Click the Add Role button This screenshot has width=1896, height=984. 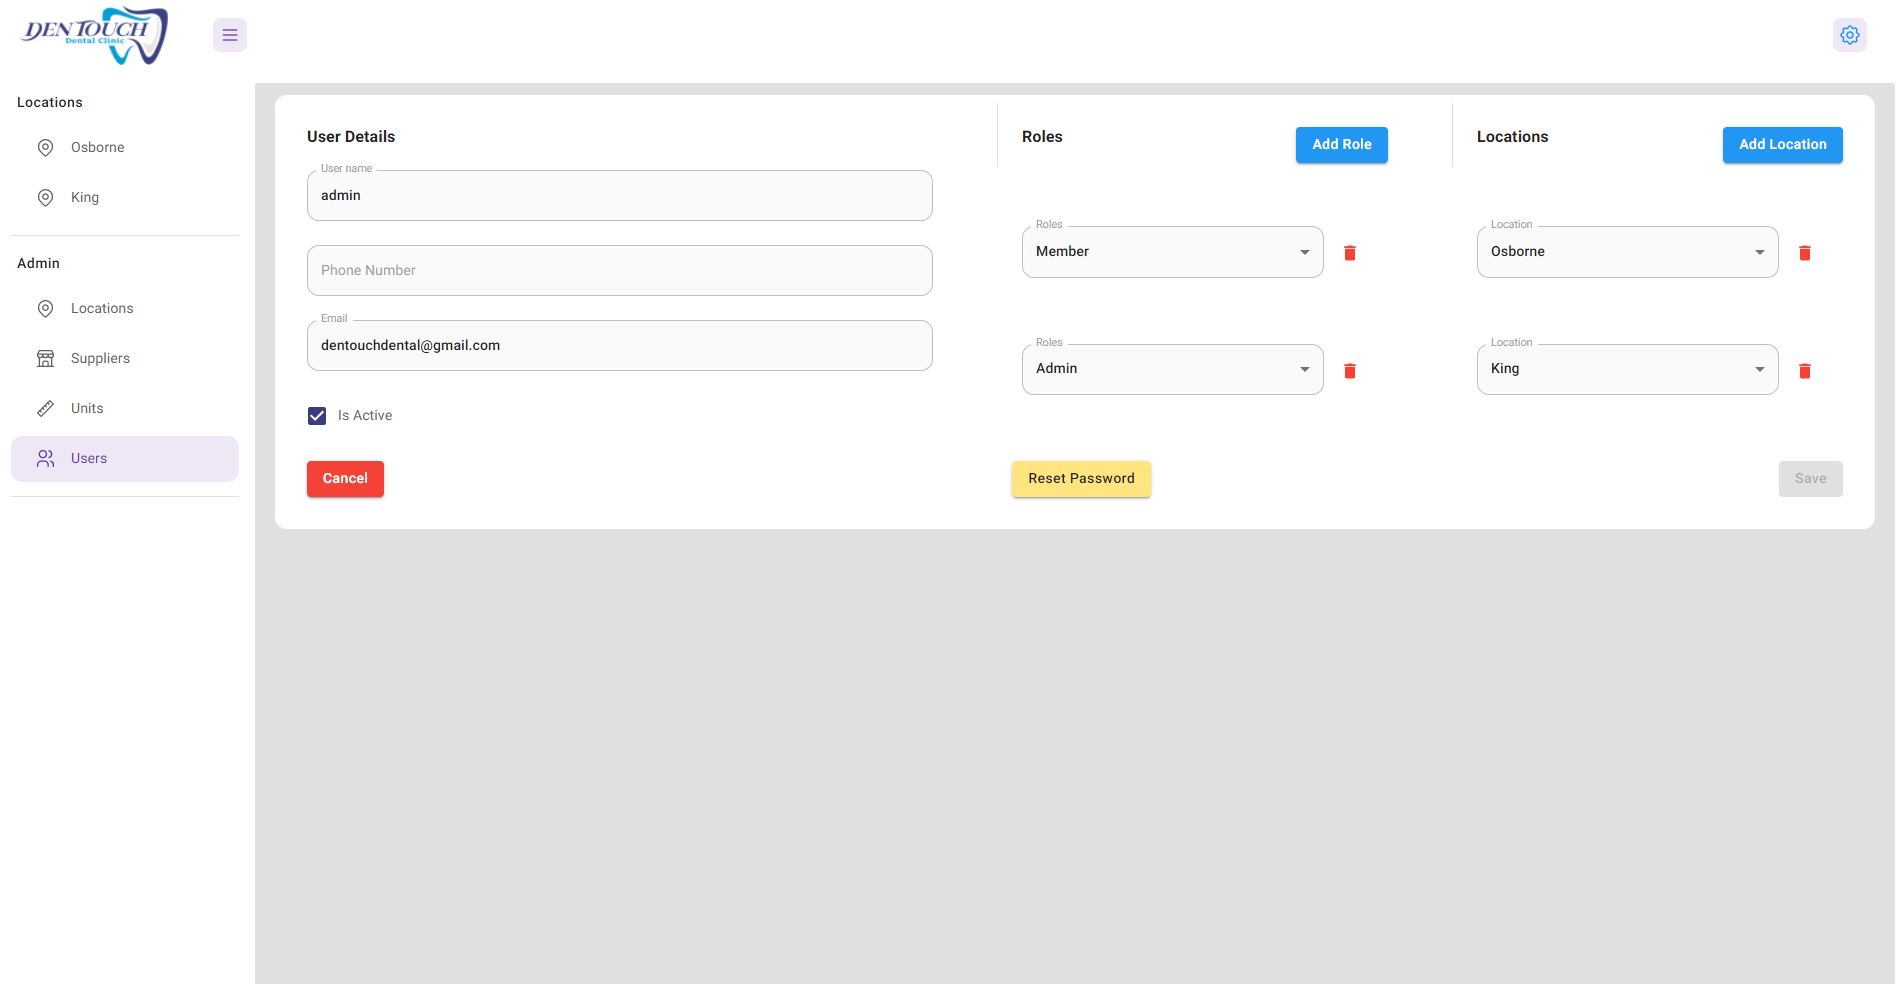click(1342, 145)
